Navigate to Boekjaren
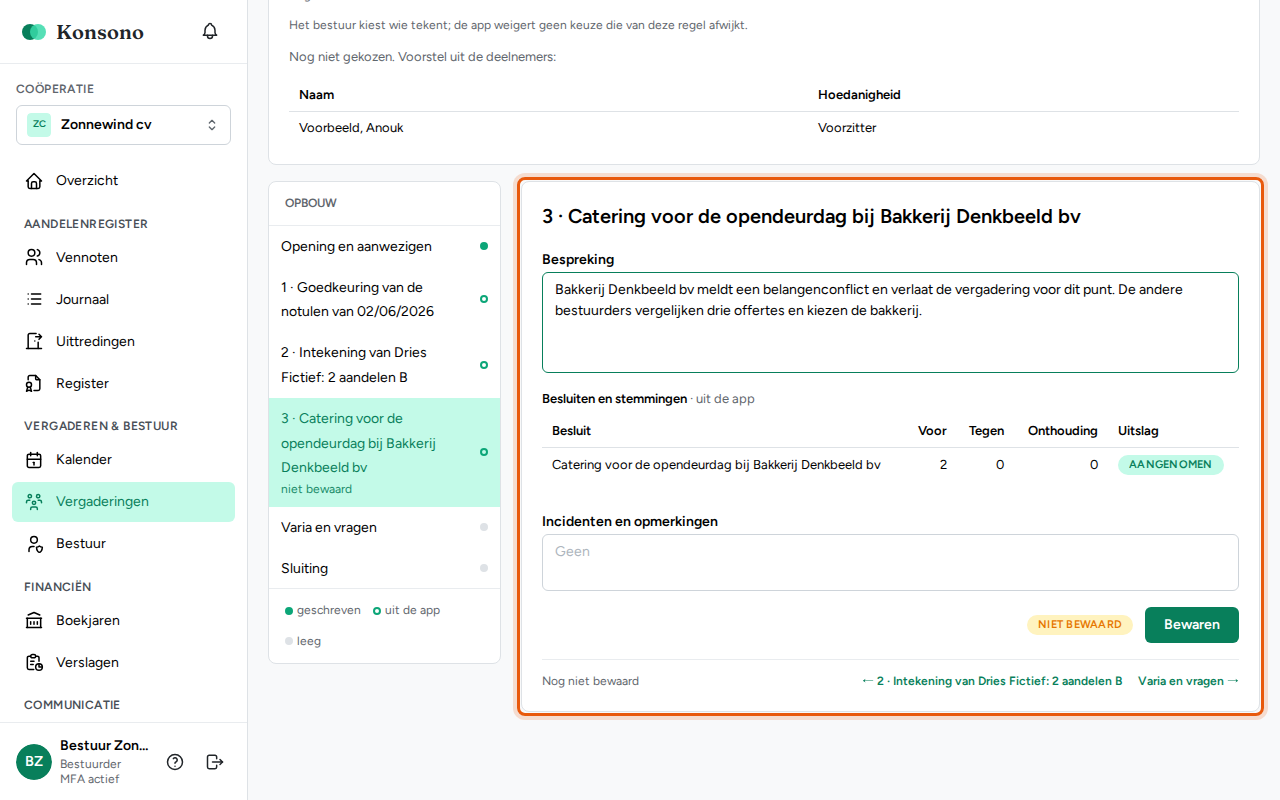The width and height of the screenshot is (1280, 800). pyautogui.click(x=123, y=621)
